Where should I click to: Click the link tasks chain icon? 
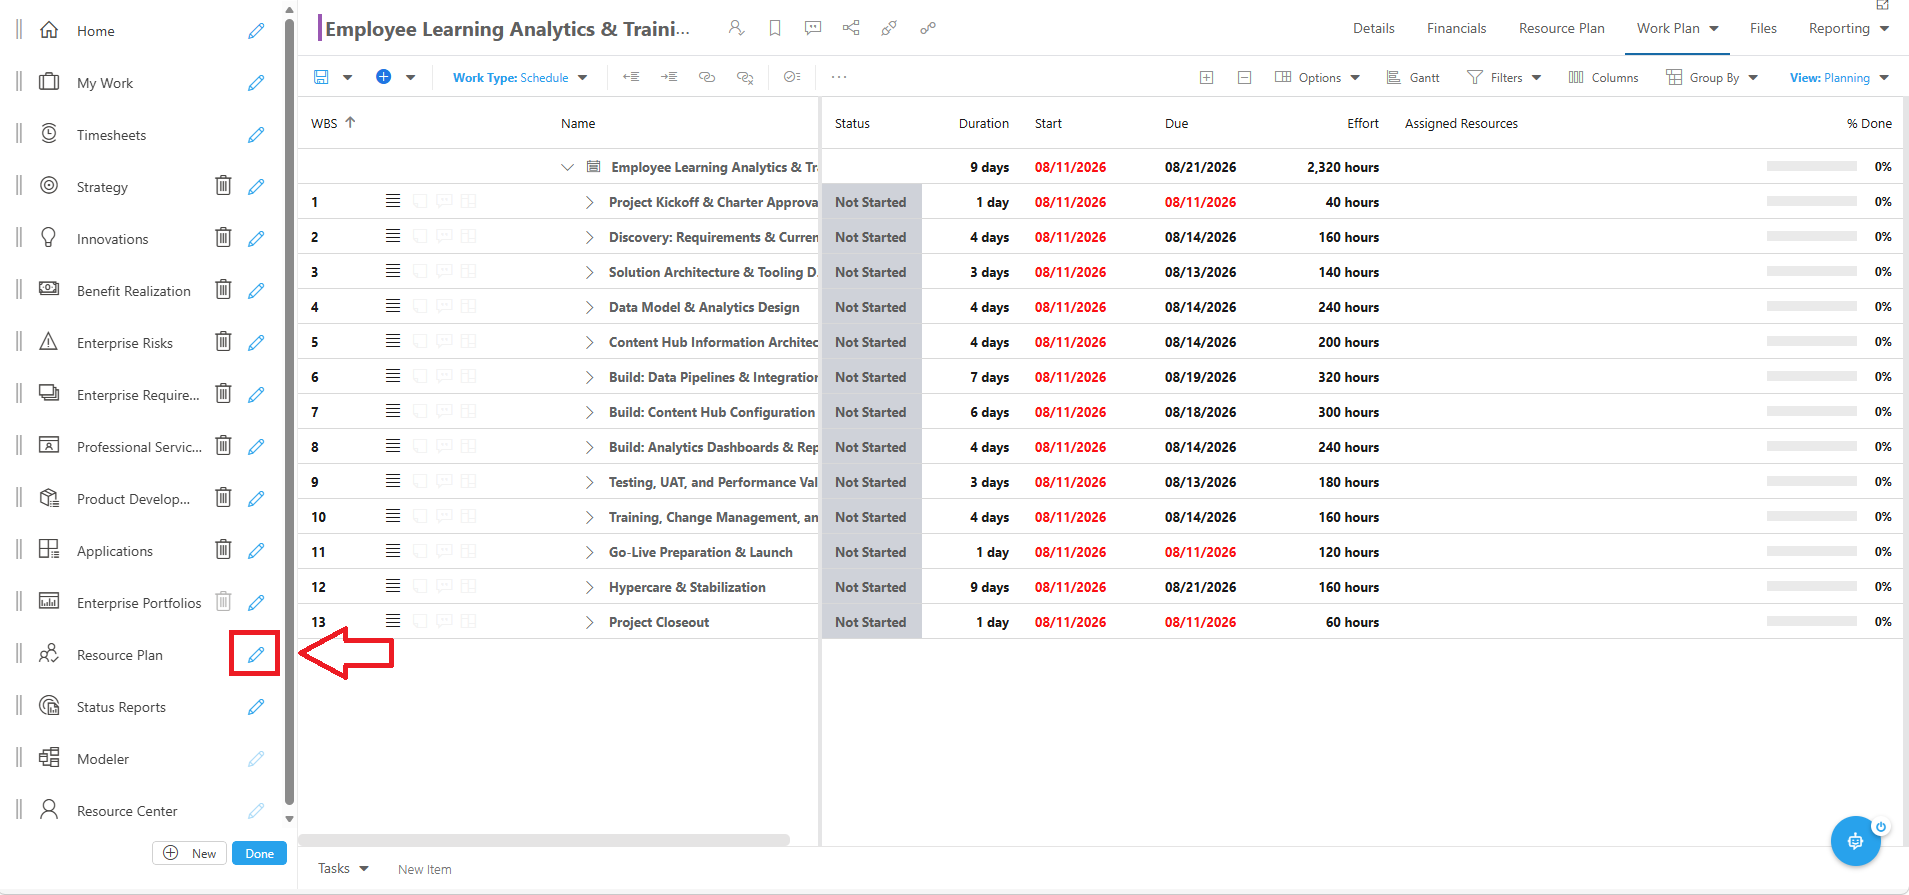(x=707, y=77)
